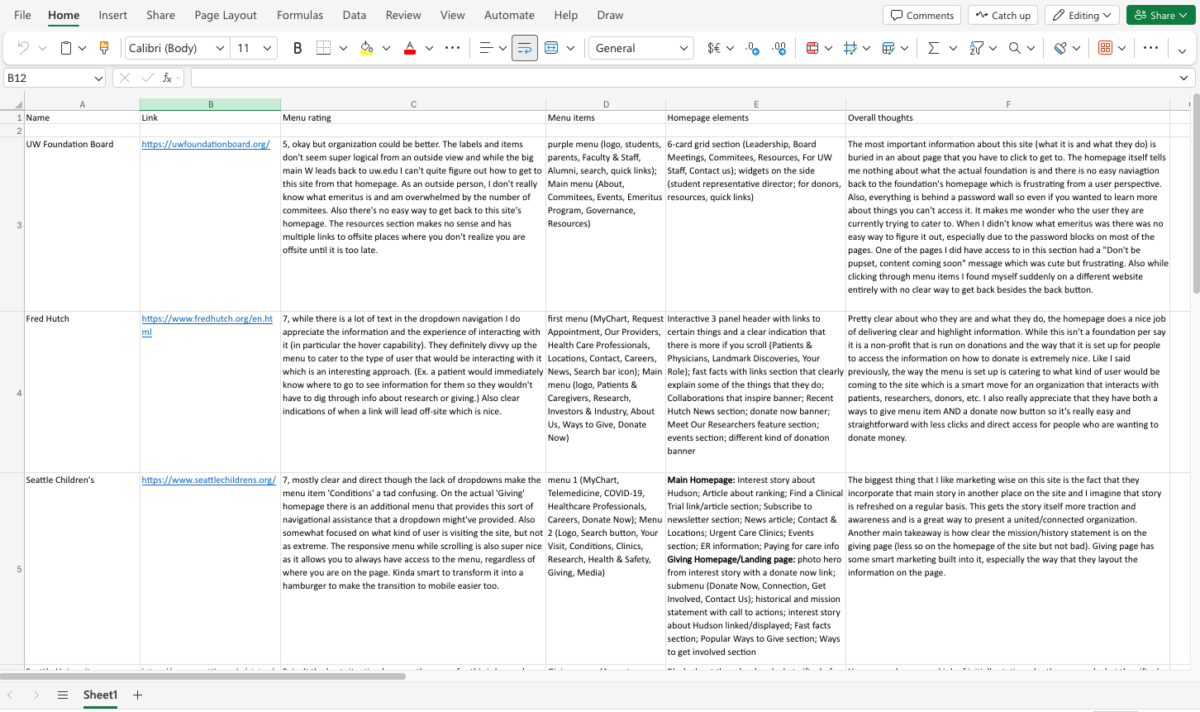Click the Paste clipboard icon
Image resolution: width=1200 pixels, height=712 pixels.
(66, 48)
